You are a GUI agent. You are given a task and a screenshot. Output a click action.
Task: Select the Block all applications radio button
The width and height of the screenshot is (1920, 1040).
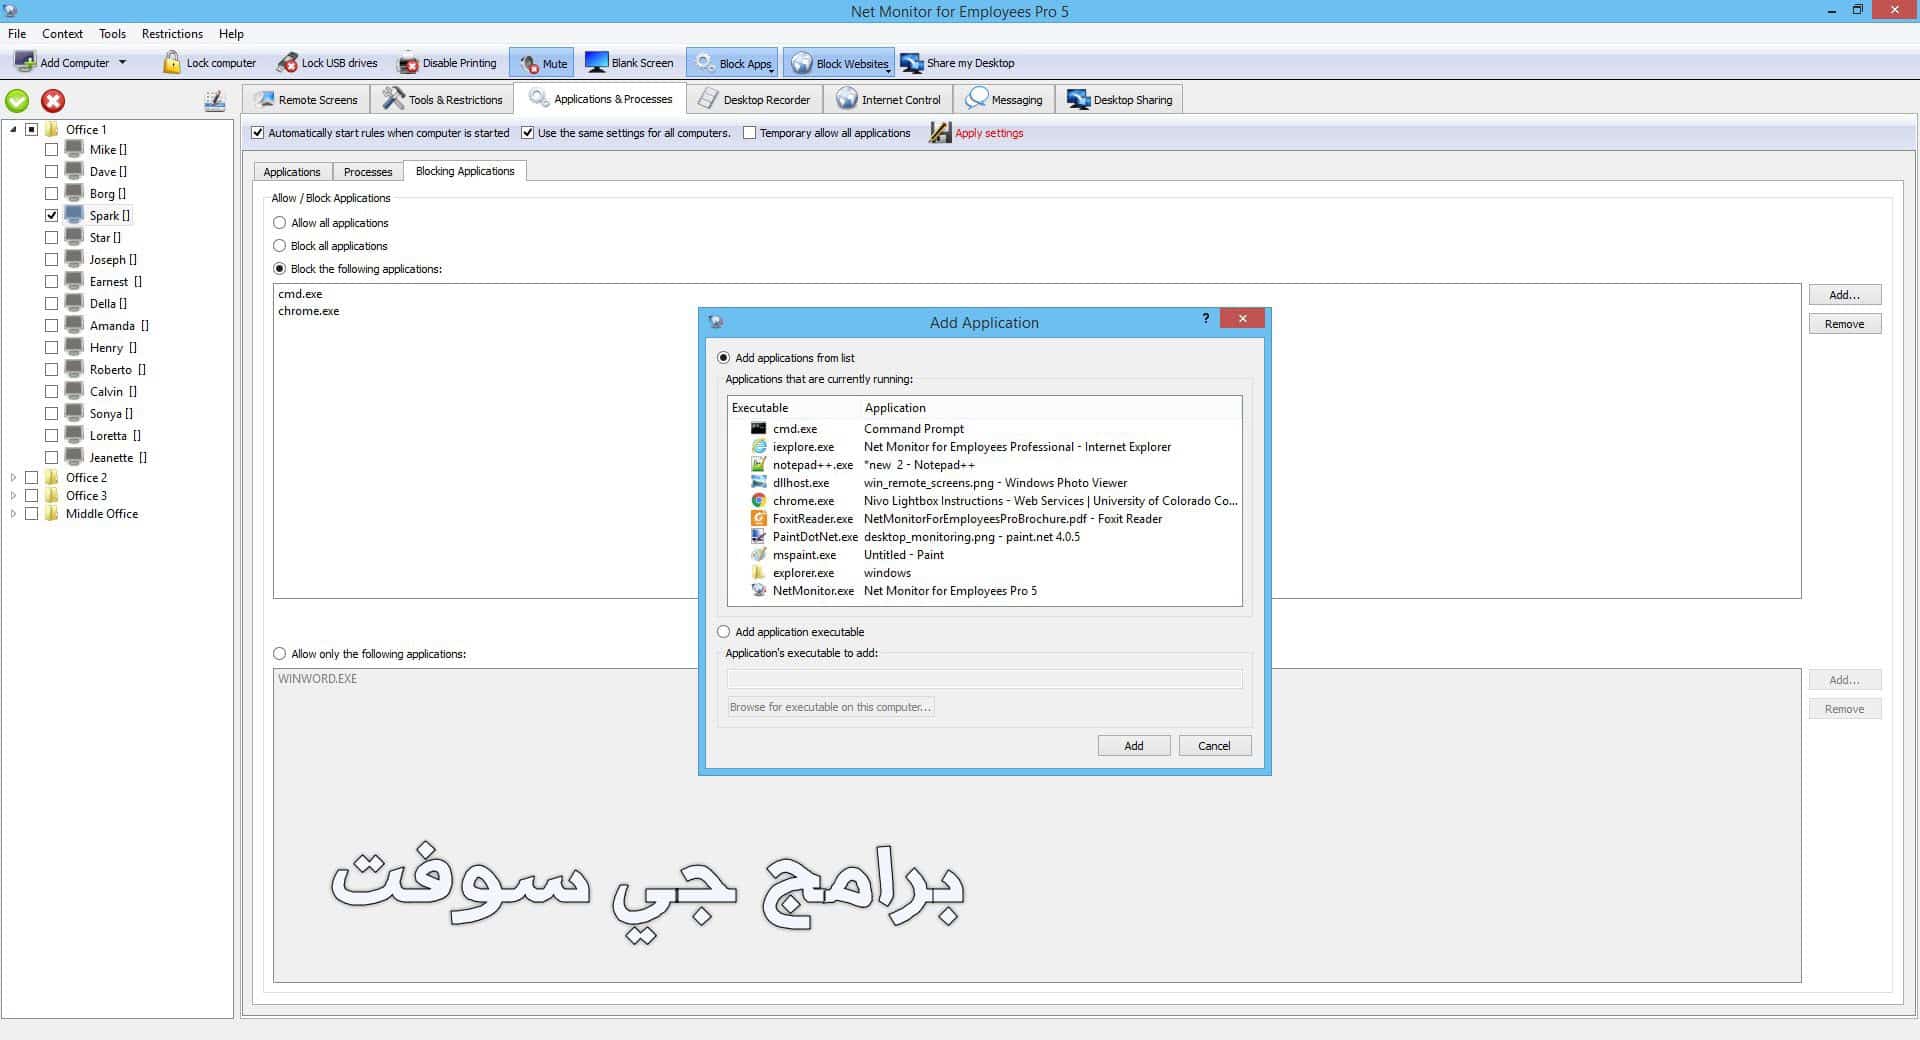(280, 245)
